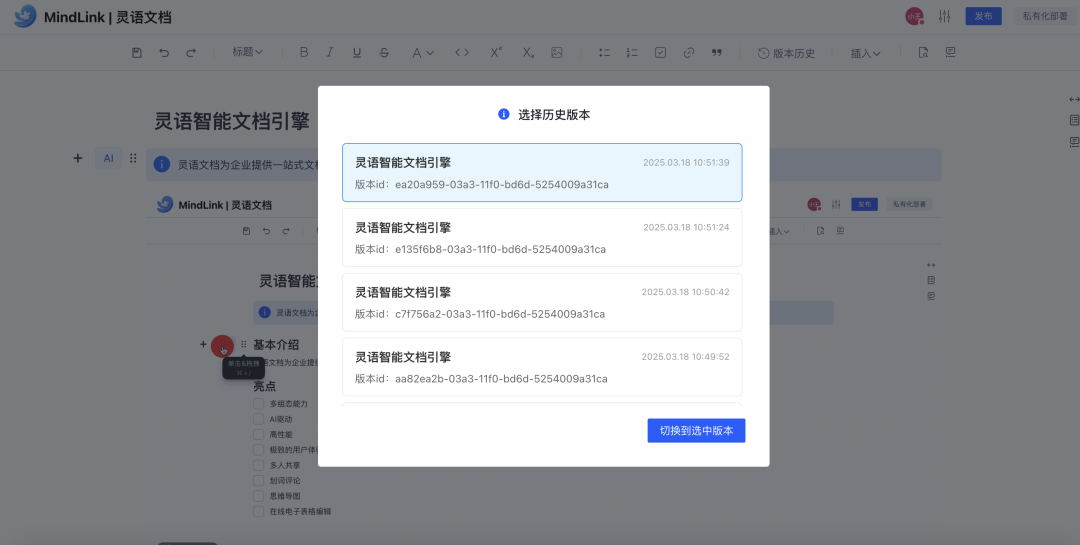Select the version saved at 10:51:39

click(542, 172)
